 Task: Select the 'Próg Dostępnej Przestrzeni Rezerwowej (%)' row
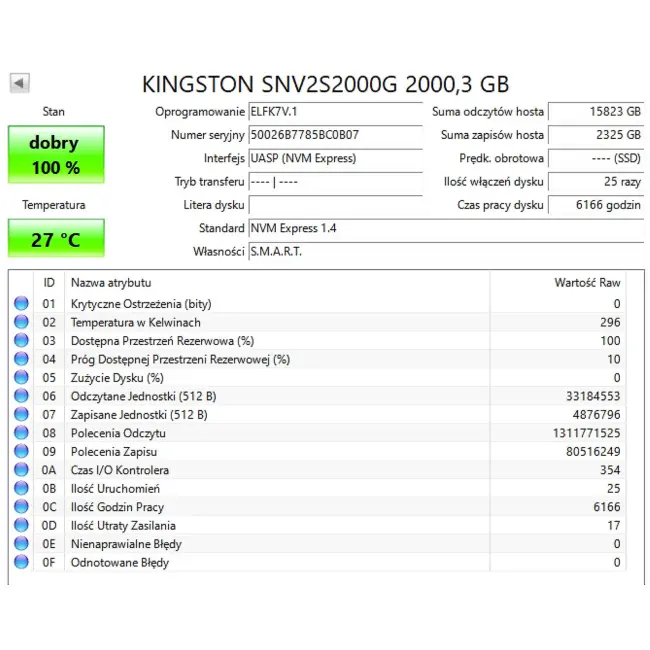tap(318, 359)
